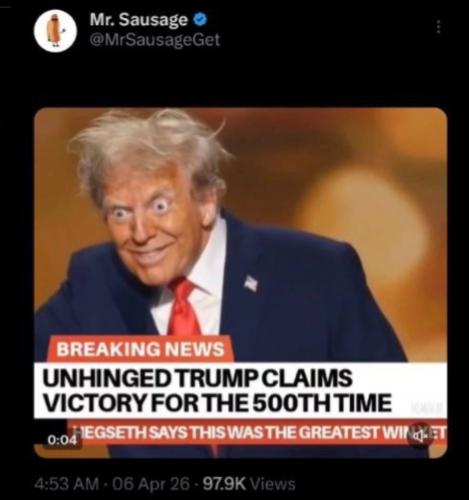Open Mr. Sausage's profile avatar
The image size is (469, 500).
[55, 31]
